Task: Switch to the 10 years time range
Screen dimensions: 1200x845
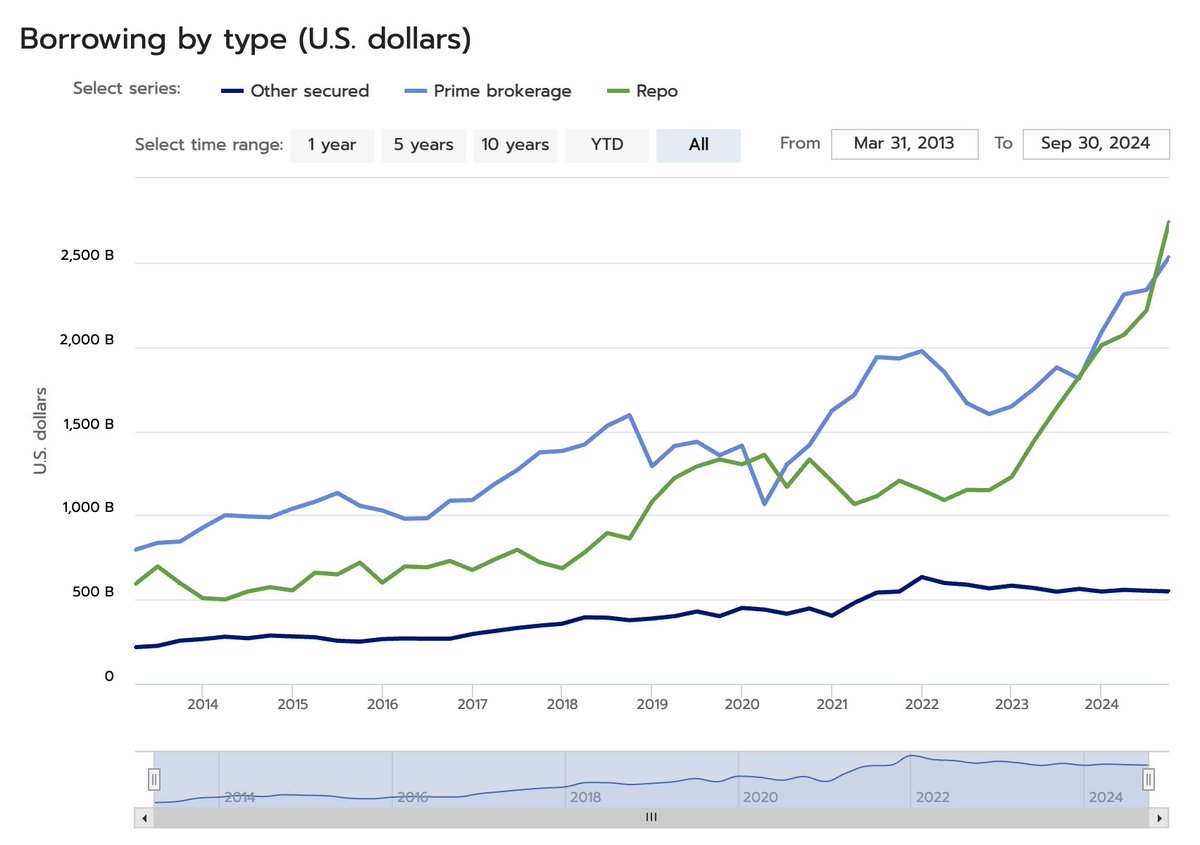Action: tap(515, 145)
